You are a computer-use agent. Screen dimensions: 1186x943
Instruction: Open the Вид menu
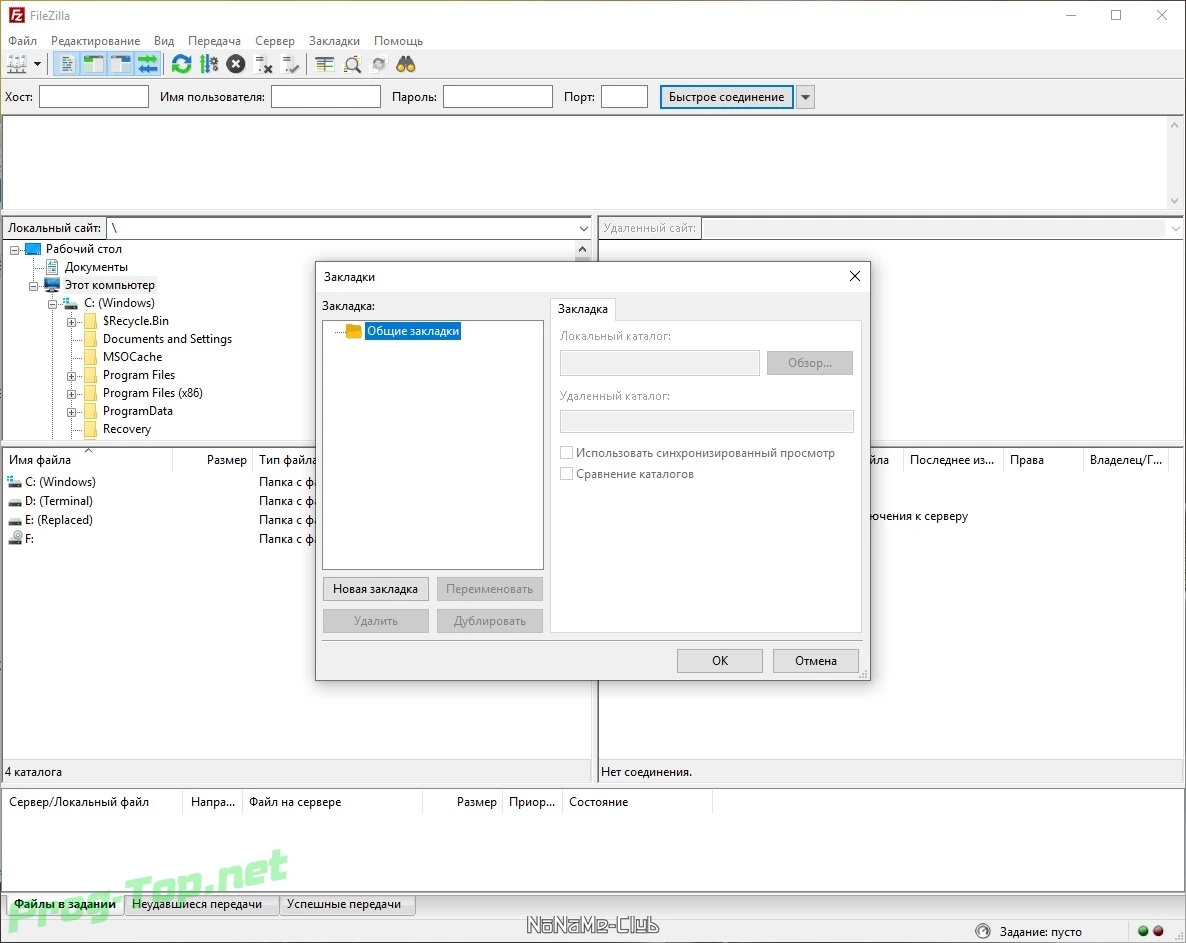click(164, 41)
